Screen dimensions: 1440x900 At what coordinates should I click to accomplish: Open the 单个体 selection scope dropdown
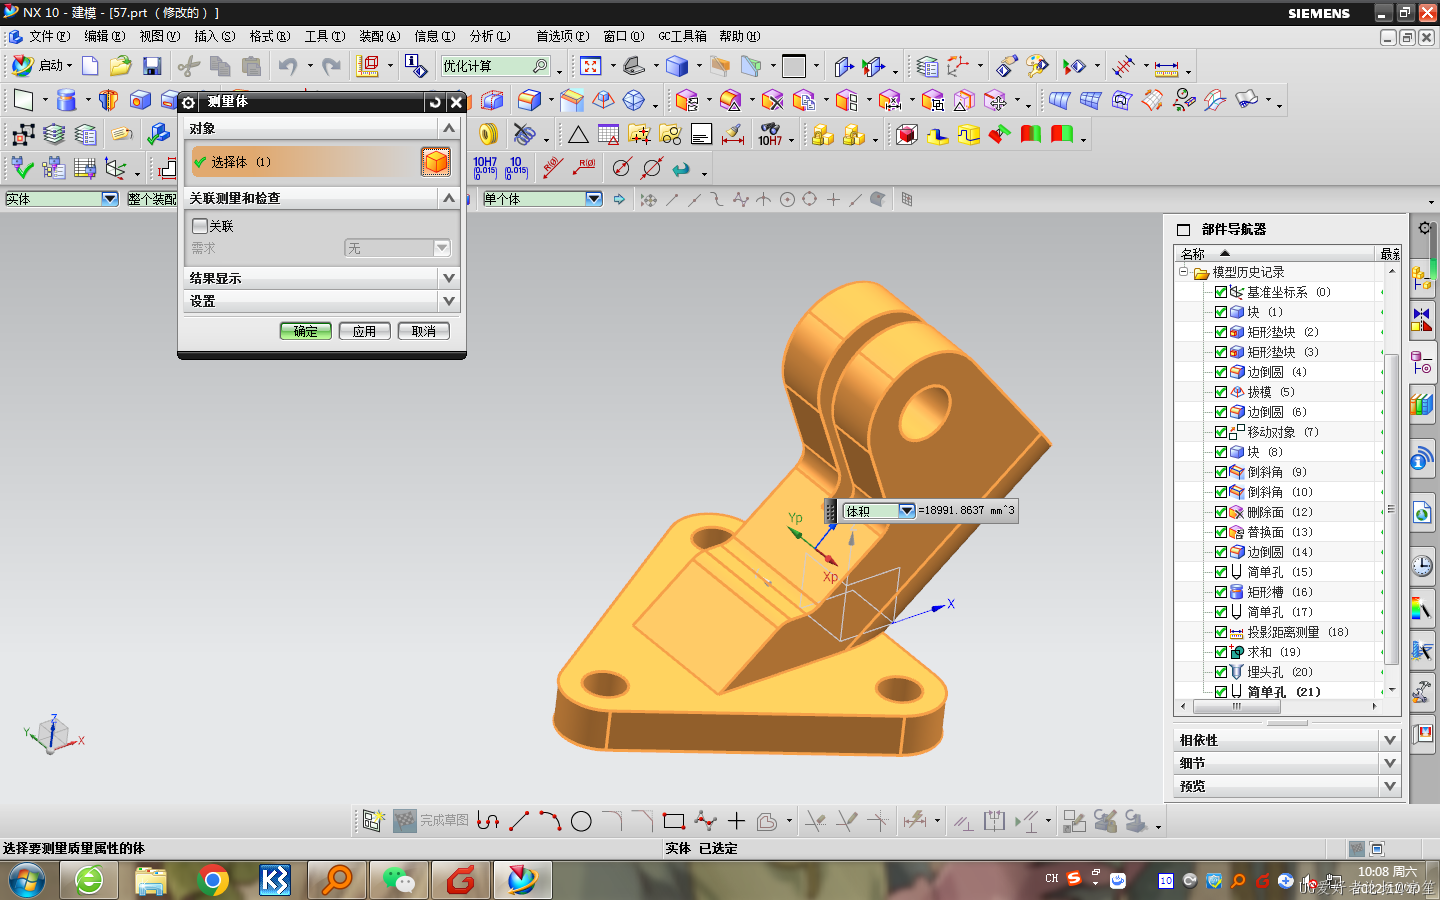coord(594,199)
